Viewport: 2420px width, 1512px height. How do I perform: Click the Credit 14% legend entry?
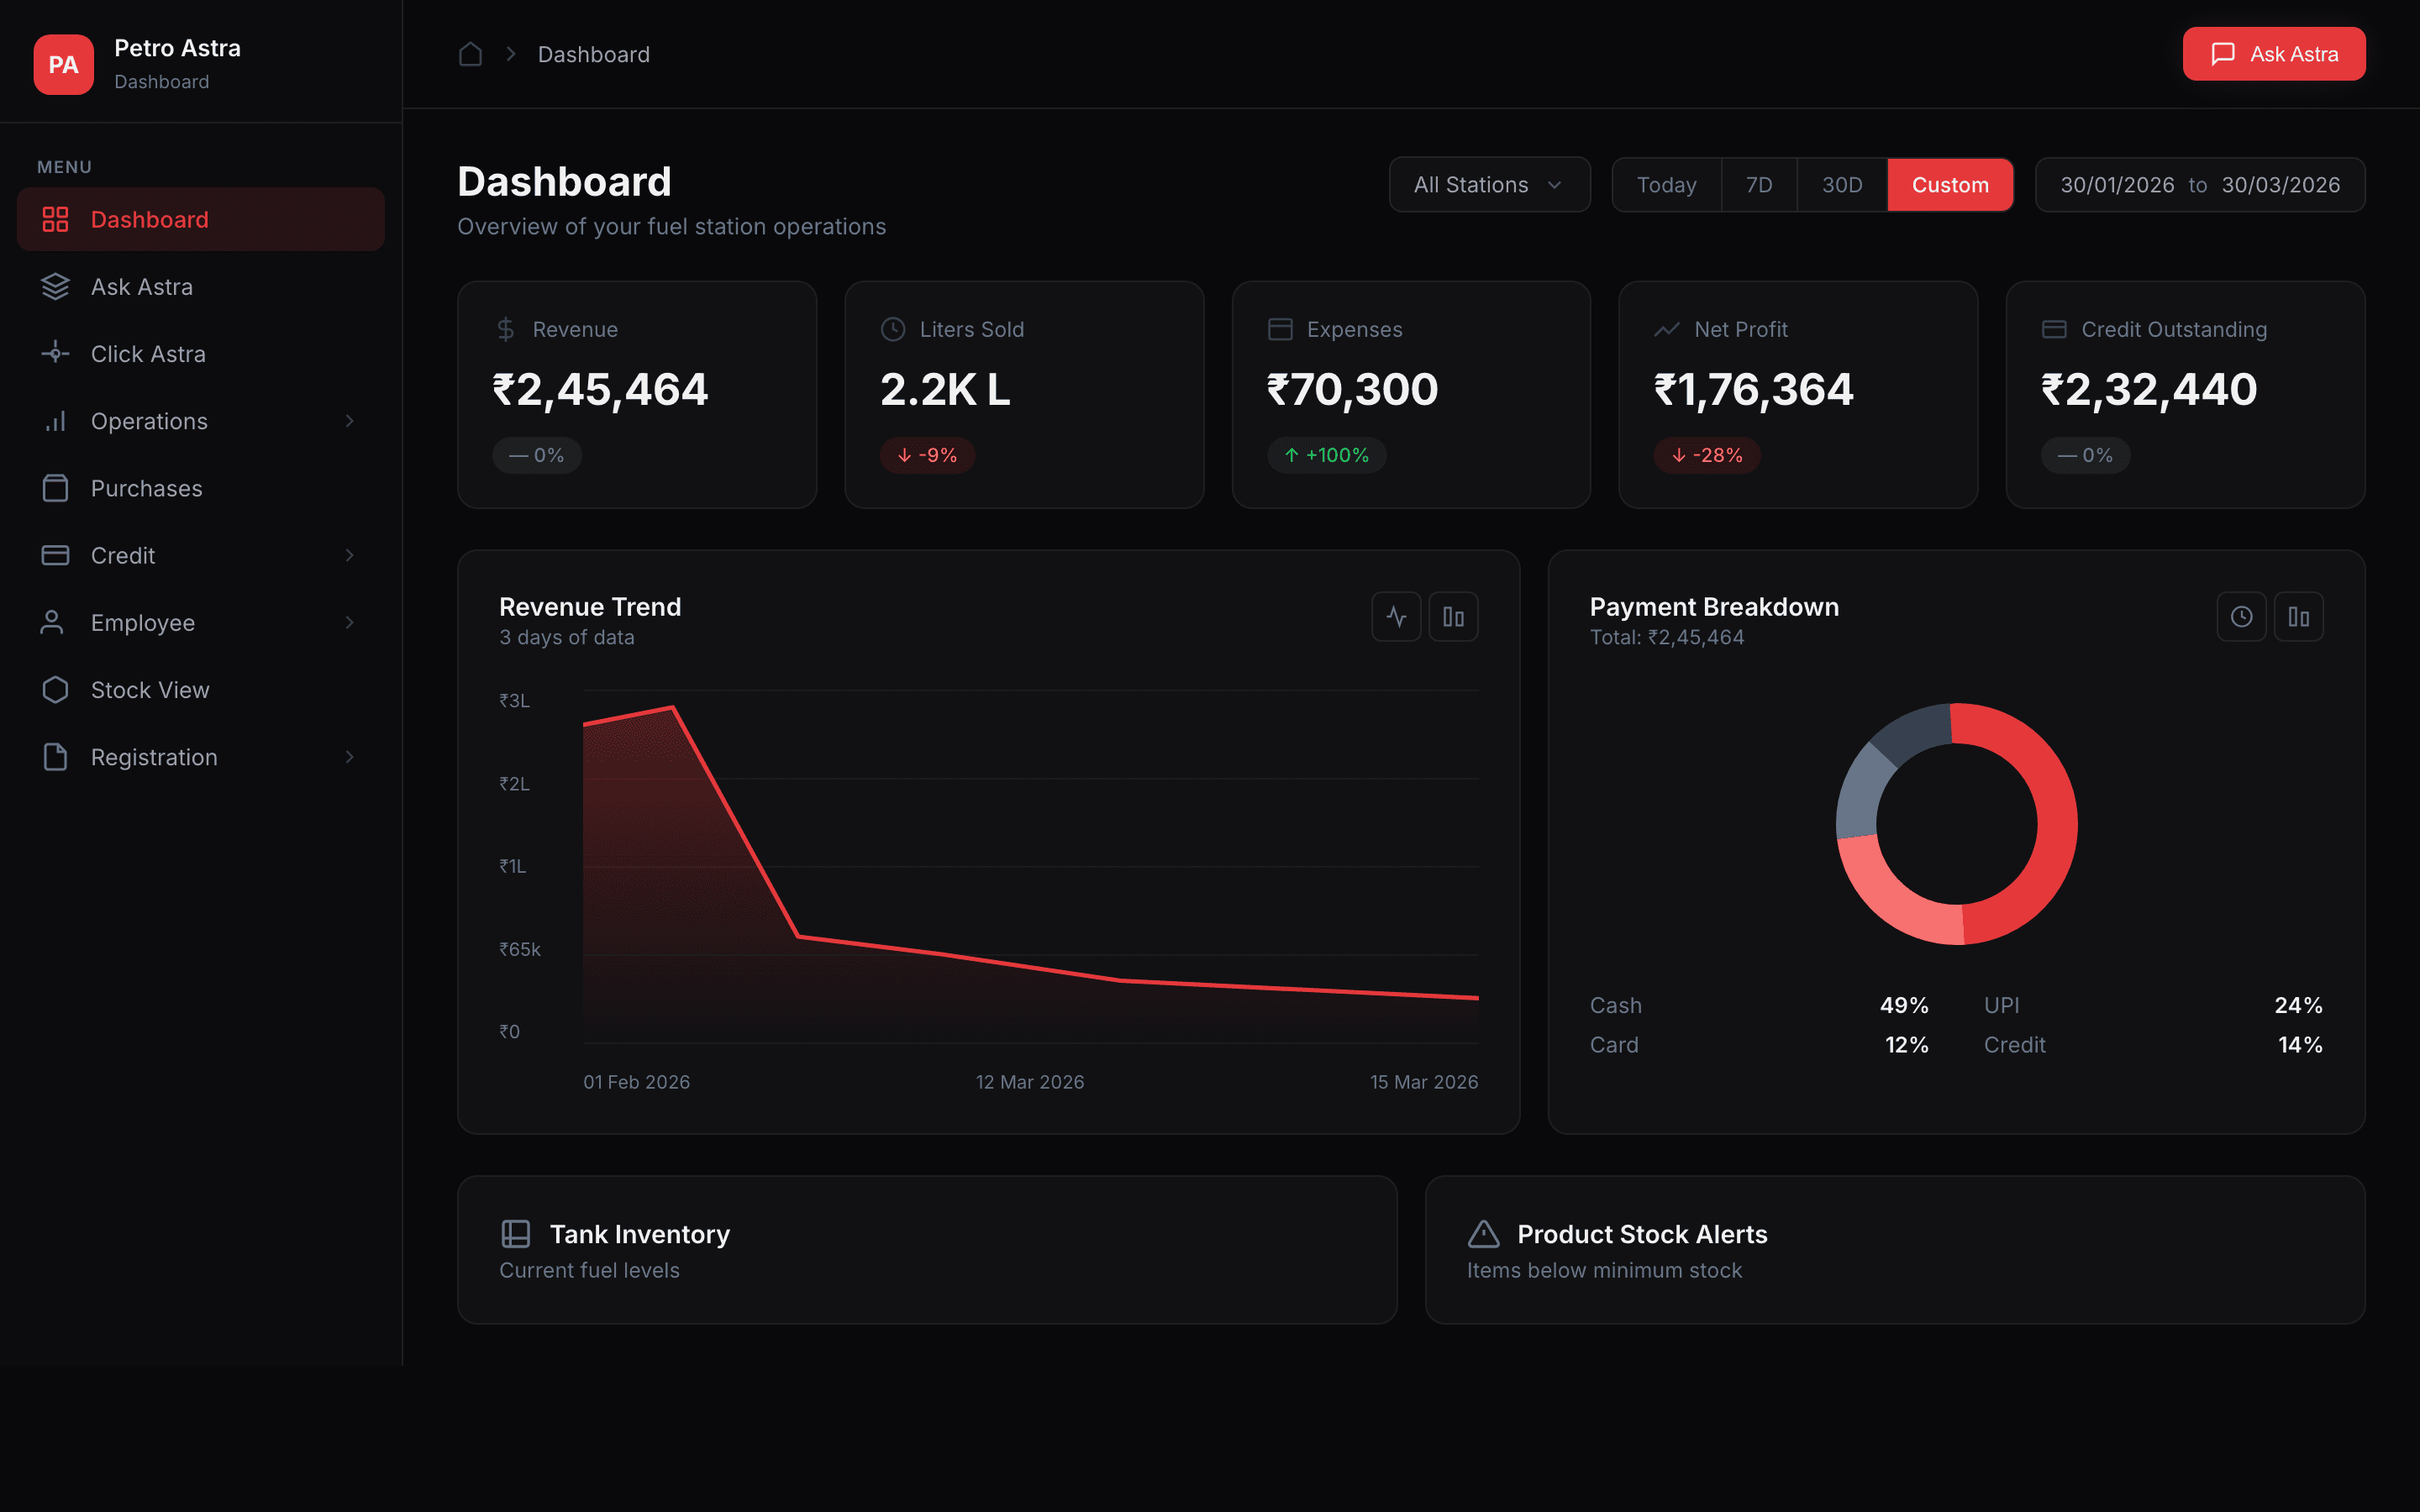[2153, 1044]
